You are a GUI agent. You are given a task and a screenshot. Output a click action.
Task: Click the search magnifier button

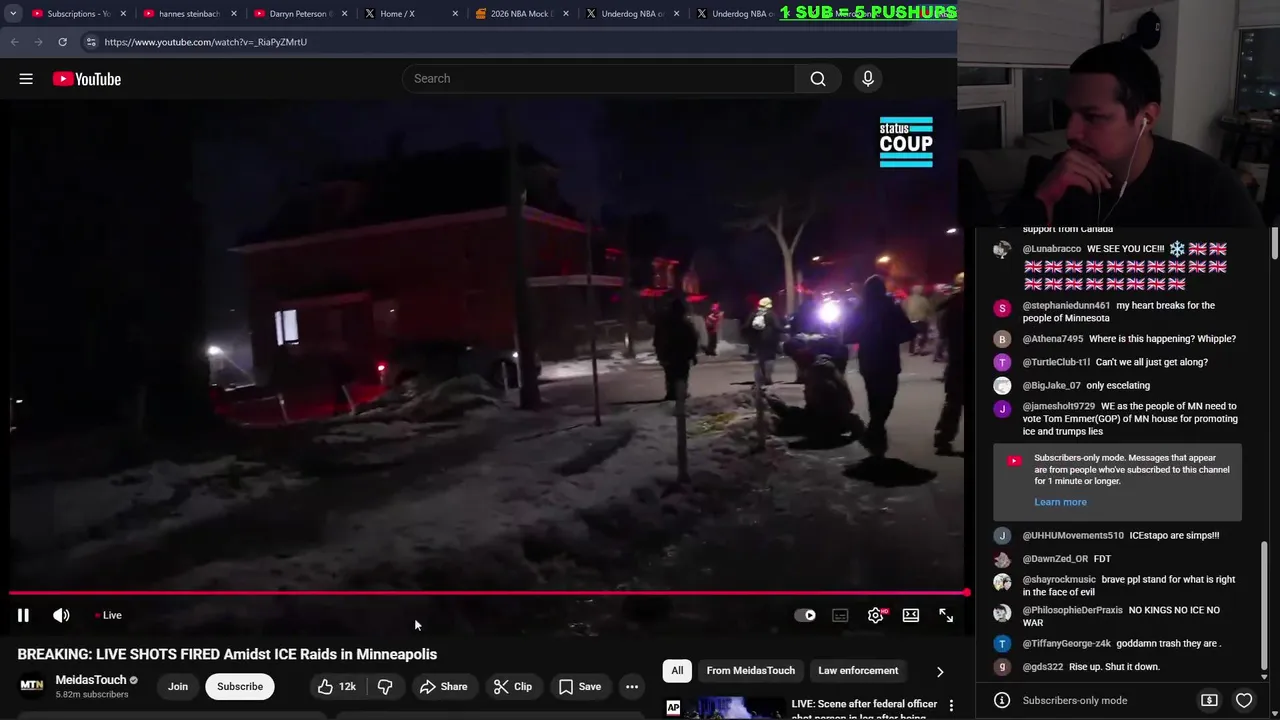[x=818, y=79]
